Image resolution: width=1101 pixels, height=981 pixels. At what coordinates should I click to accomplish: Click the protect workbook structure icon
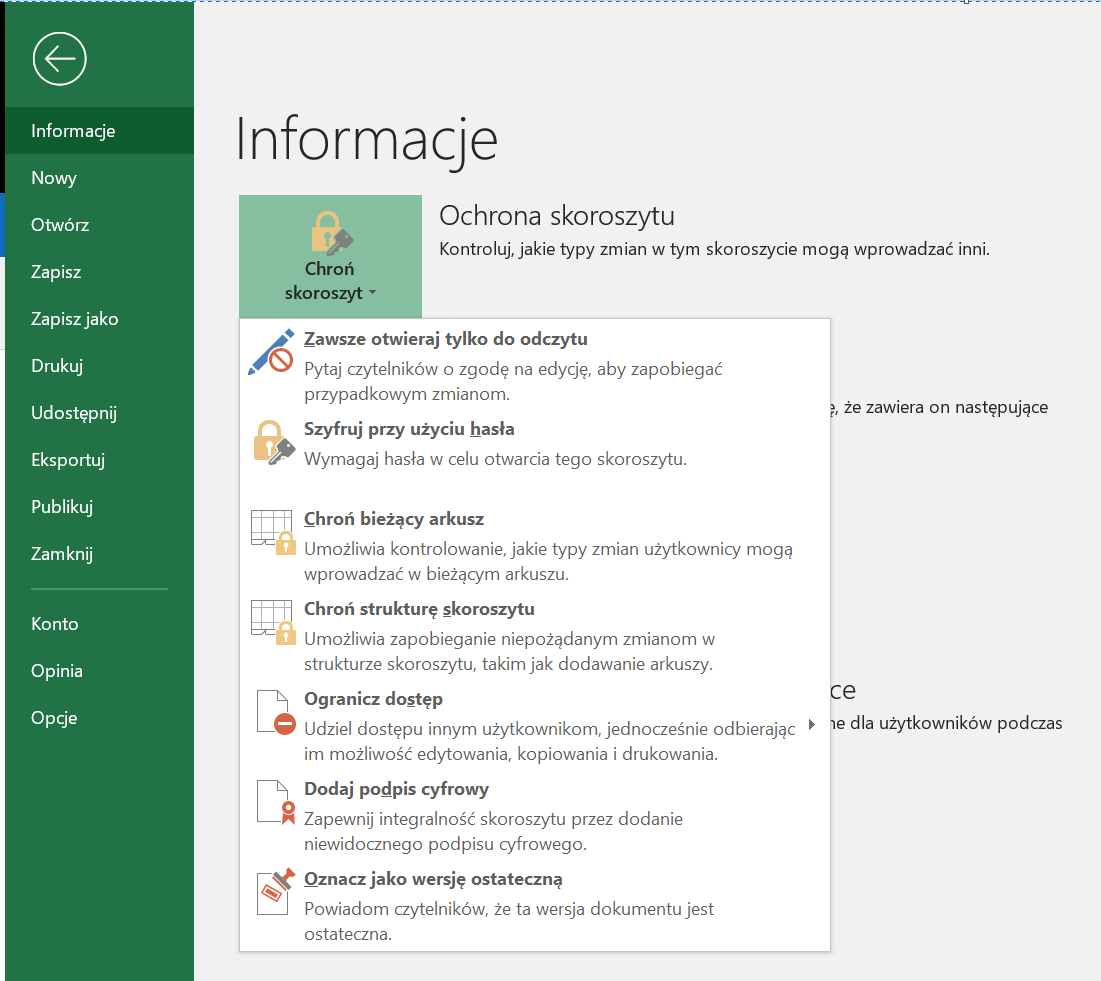(x=273, y=622)
